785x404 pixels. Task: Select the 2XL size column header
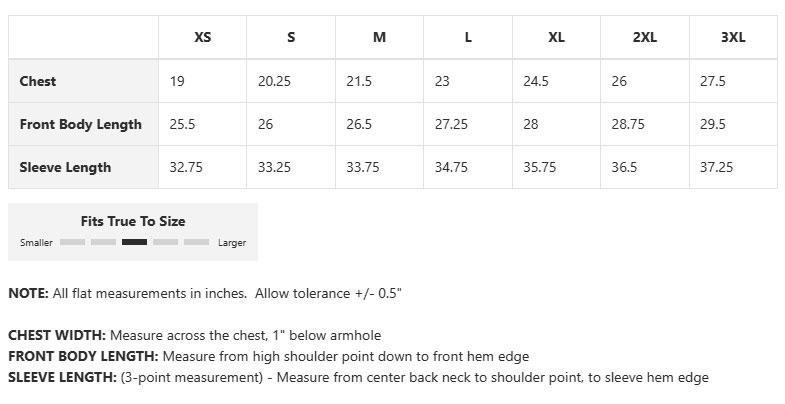(x=645, y=38)
